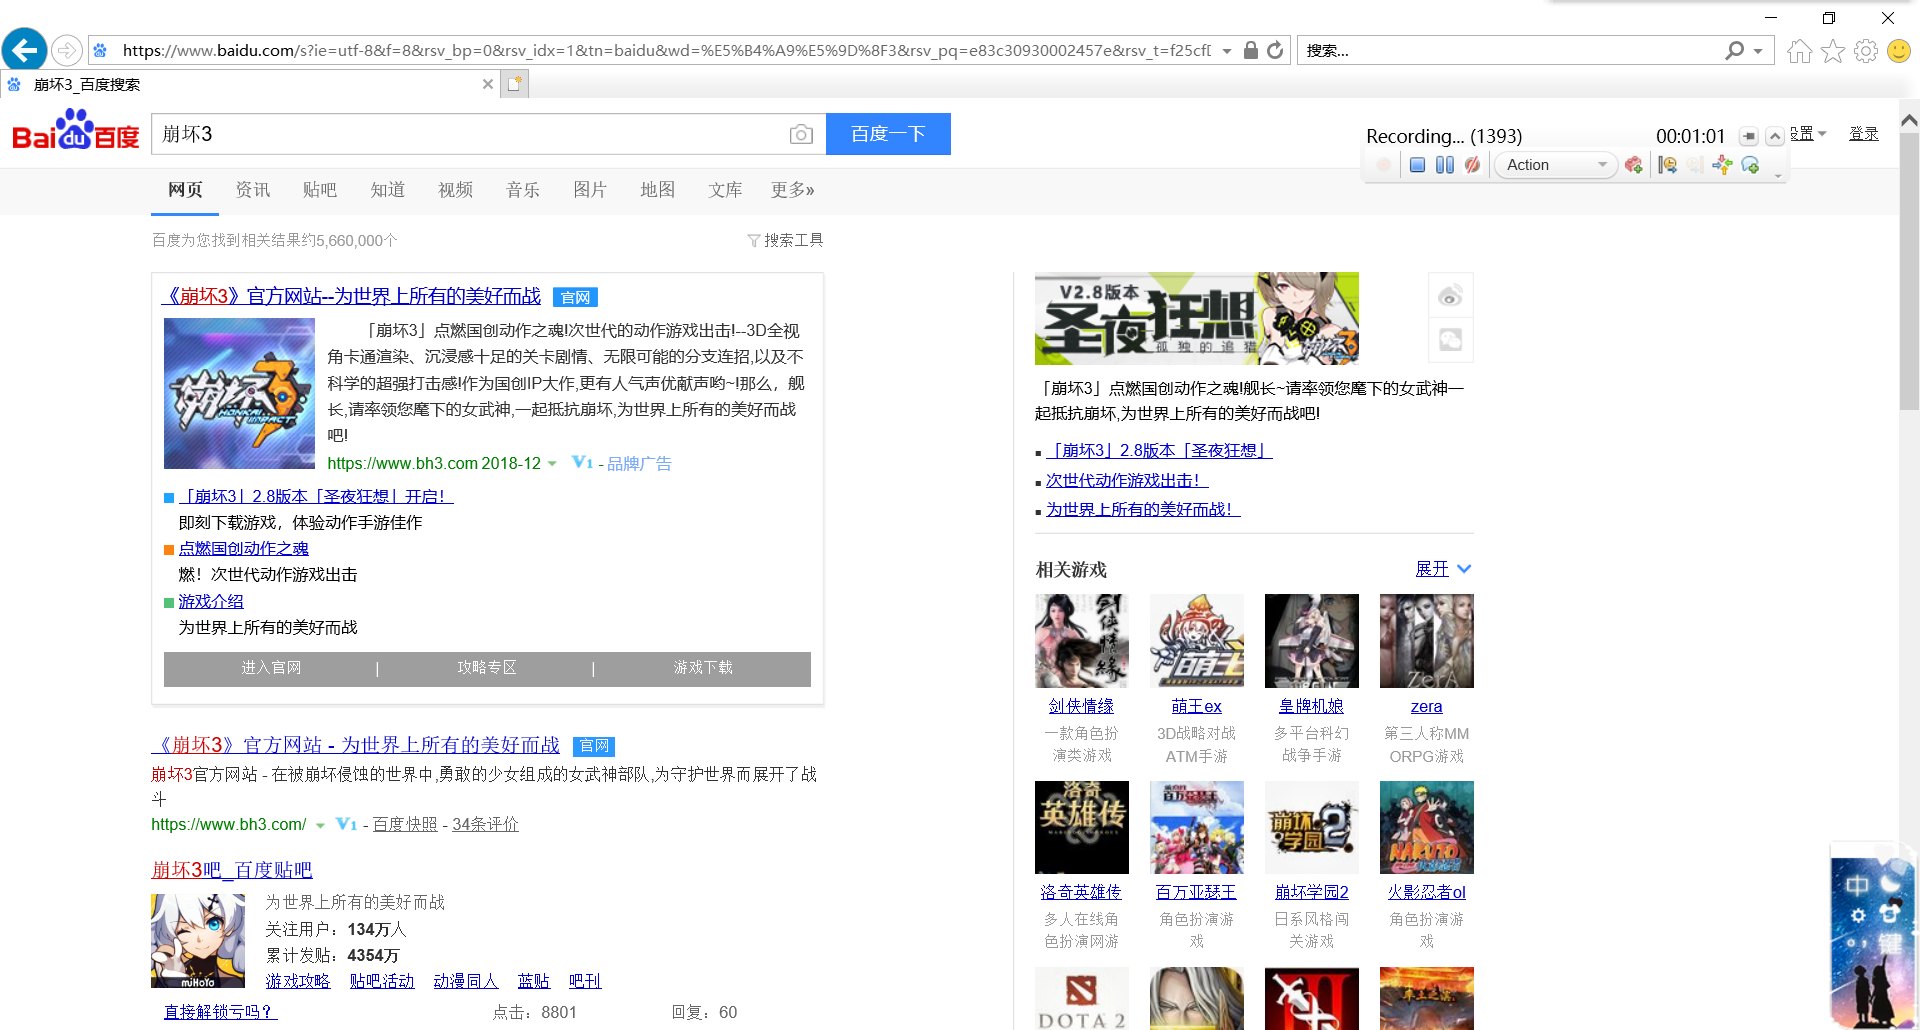Image resolution: width=1920 pixels, height=1030 pixels.
Task: Switch to the 视频 search tab
Action: tap(455, 190)
